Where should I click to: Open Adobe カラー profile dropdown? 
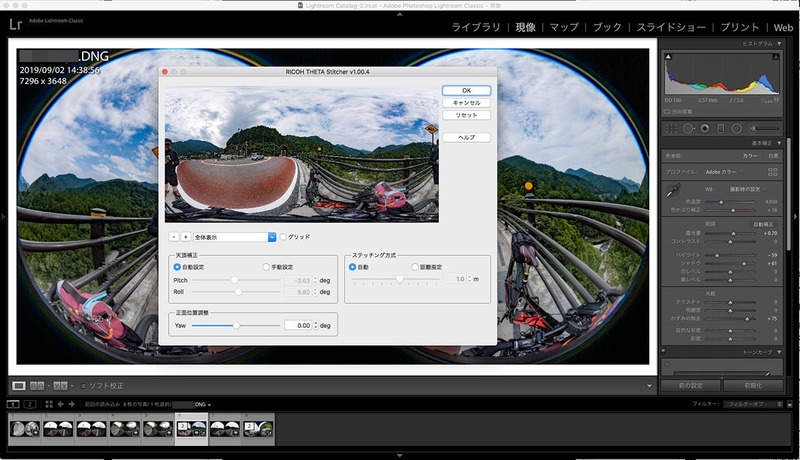point(724,172)
